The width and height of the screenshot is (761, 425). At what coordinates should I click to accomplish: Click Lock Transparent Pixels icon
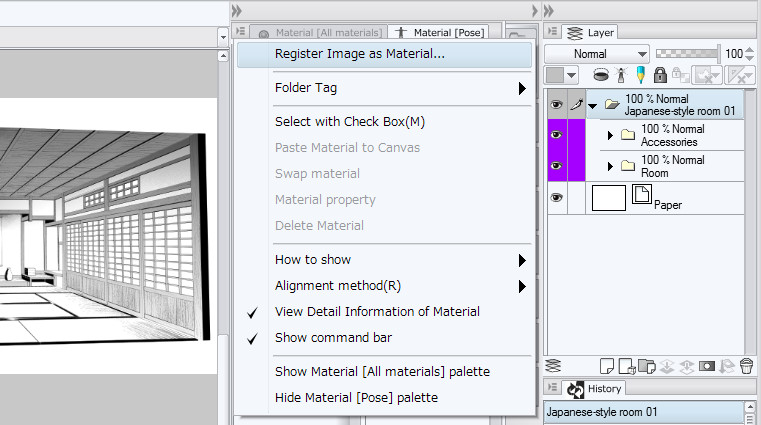[x=680, y=75]
